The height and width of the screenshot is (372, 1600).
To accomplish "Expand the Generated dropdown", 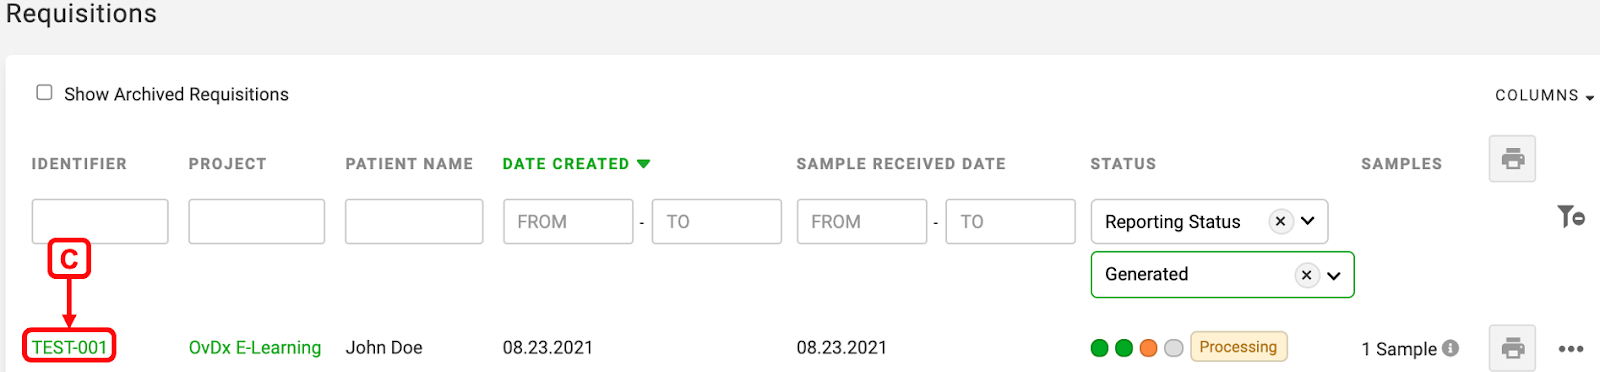I will pos(1334,276).
